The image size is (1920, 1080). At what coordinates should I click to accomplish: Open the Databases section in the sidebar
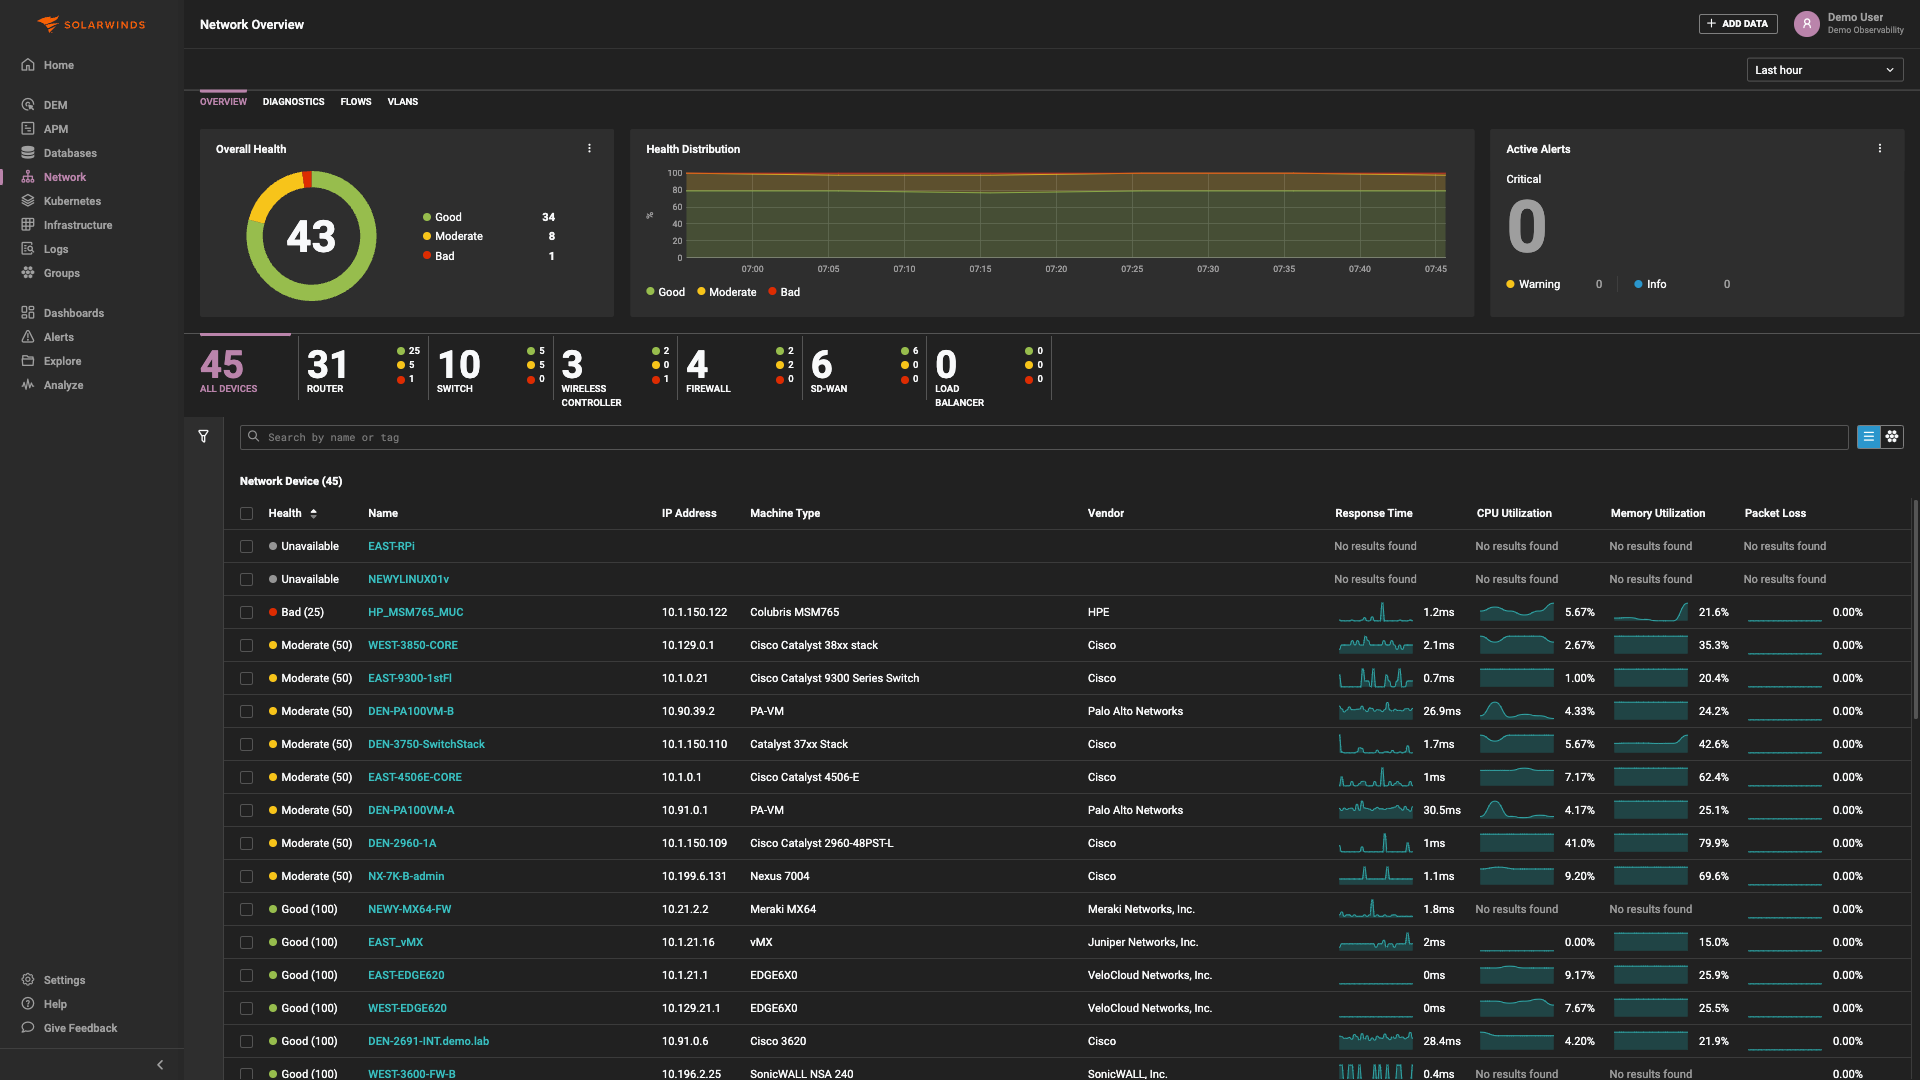(x=69, y=152)
